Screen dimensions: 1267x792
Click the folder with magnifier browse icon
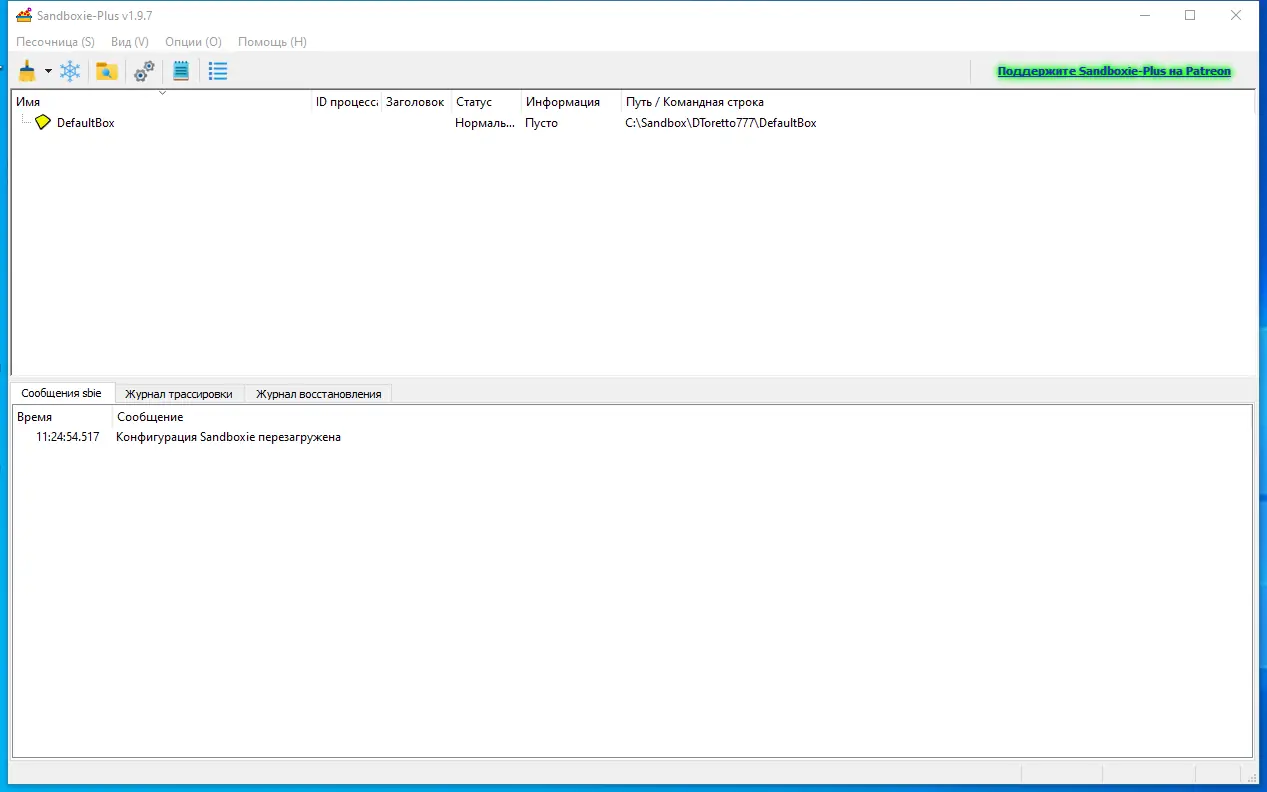pyautogui.click(x=107, y=71)
